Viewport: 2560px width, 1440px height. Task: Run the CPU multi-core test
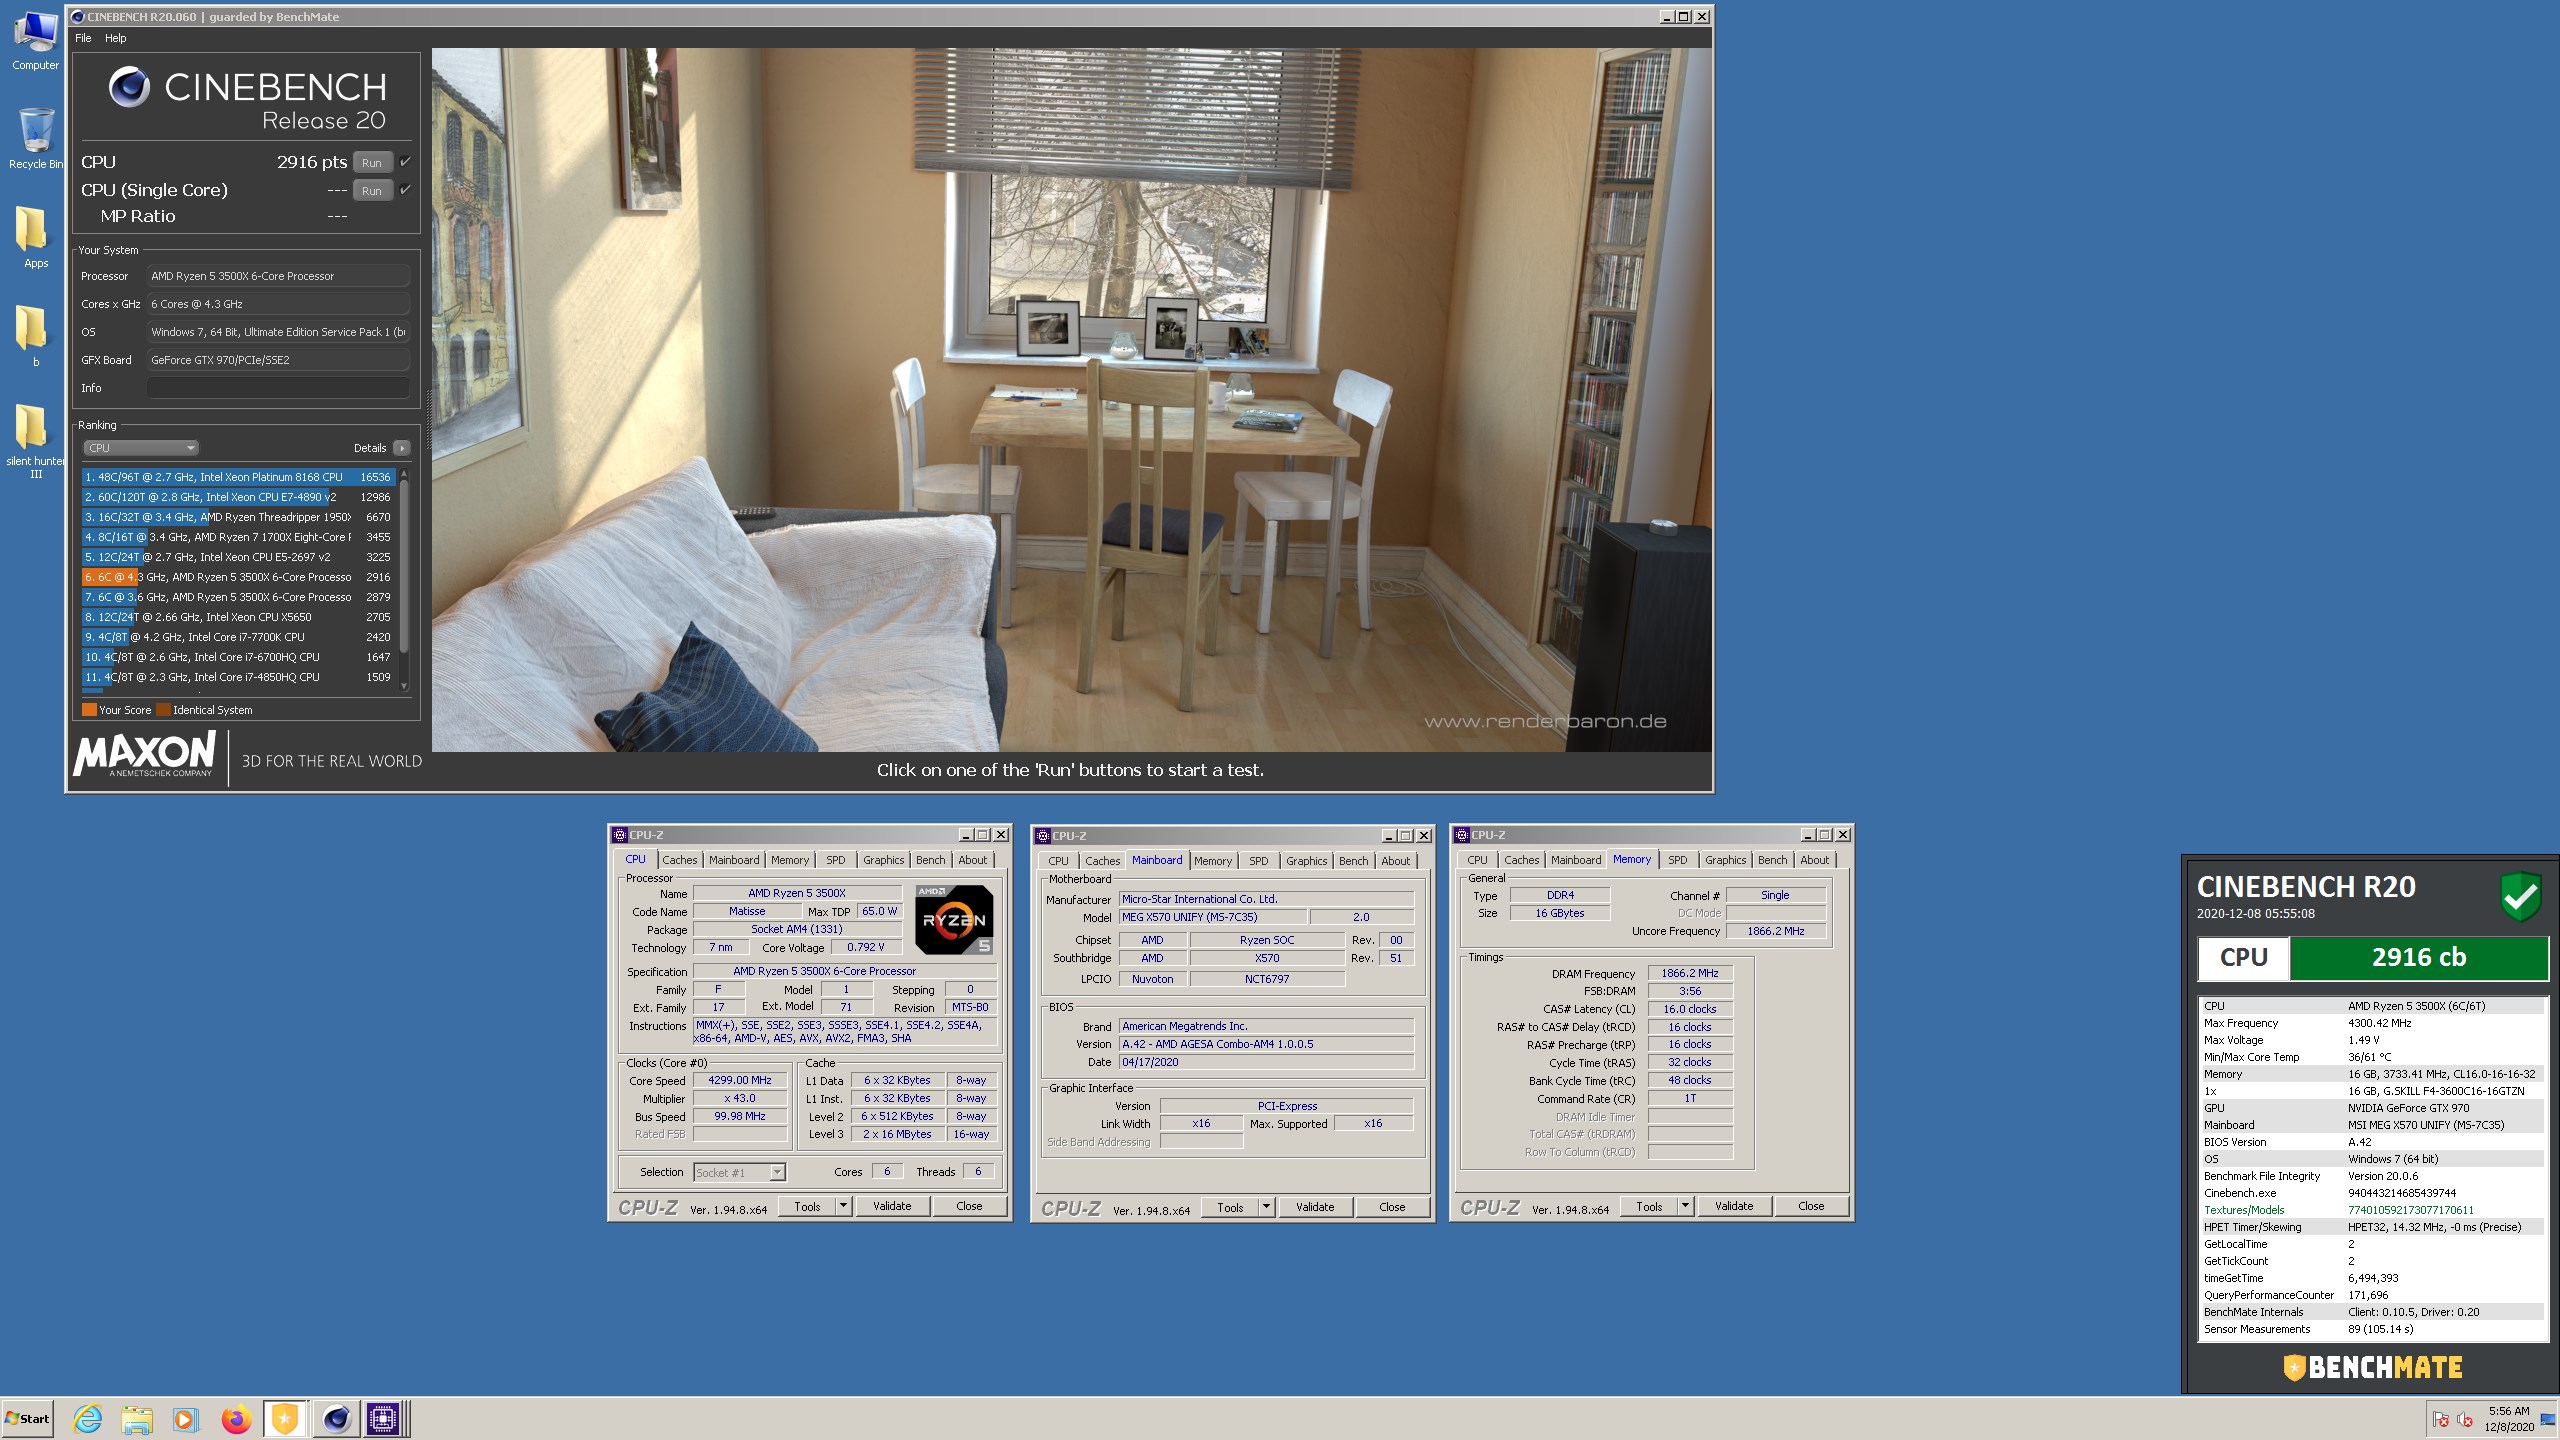372,162
